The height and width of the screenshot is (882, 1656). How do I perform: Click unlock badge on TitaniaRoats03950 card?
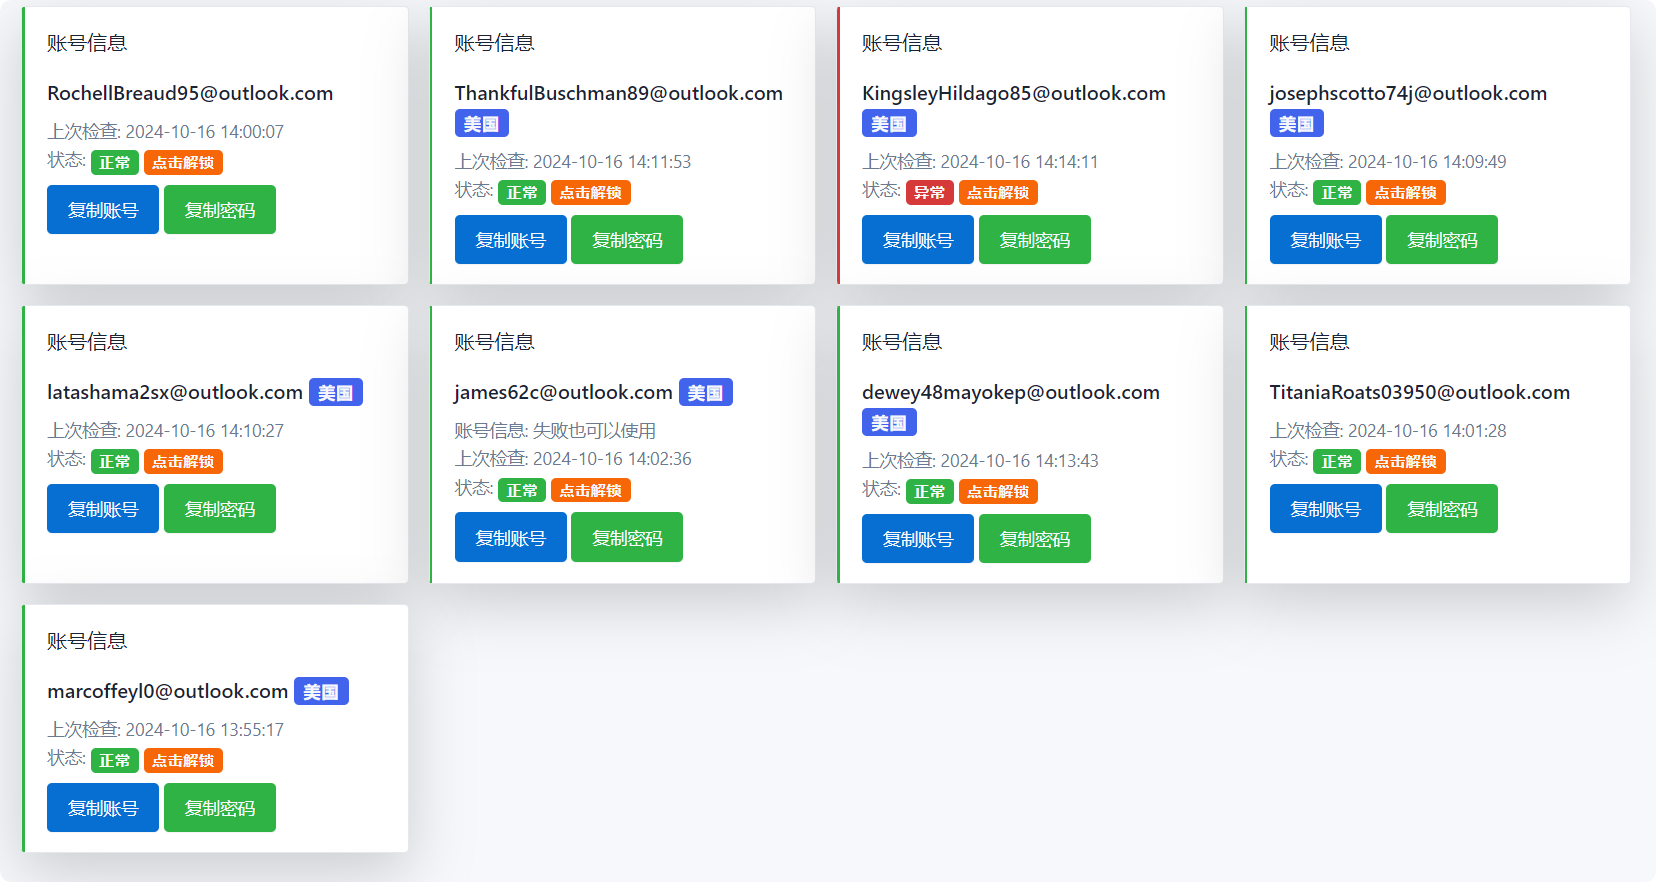1406,462
